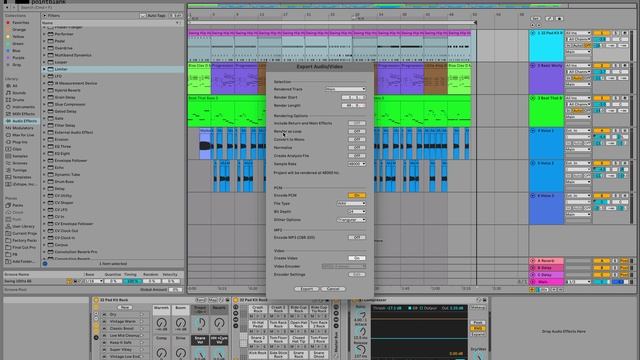The image size is (640, 360).
Task: Click the Render Length field
Action: (353, 106)
